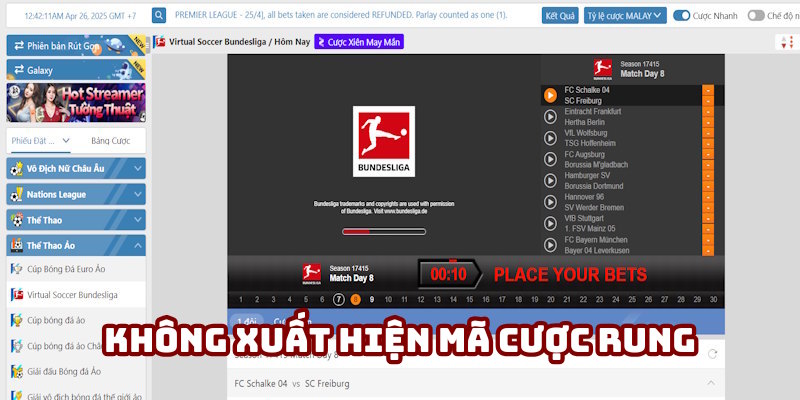Click the date and time display

point(80,16)
